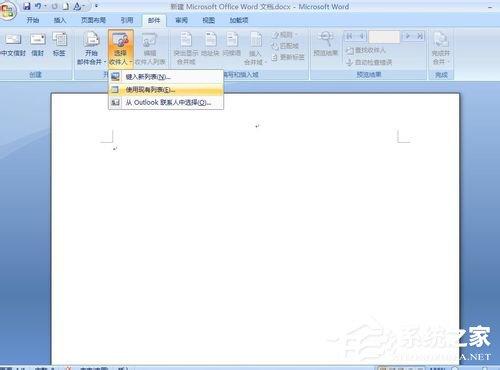Undo the last action in Quick Access toolbar
500x370 pixels.
38,6
